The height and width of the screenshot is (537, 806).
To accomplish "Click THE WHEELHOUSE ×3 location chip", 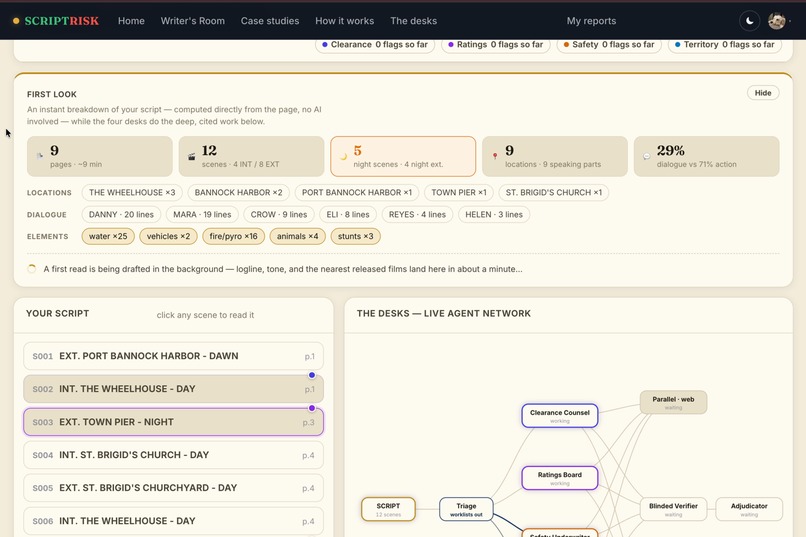I will click(132, 193).
